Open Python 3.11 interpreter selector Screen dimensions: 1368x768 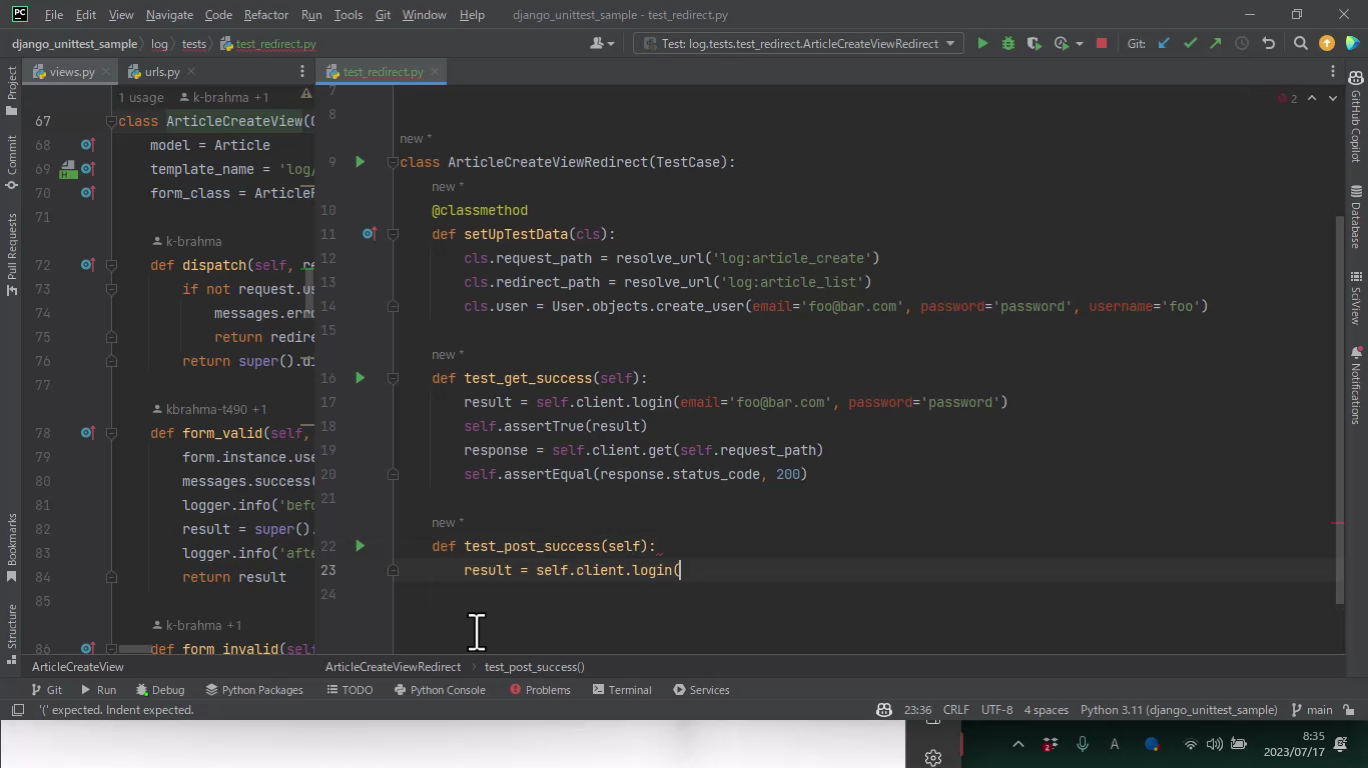(1178, 710)
